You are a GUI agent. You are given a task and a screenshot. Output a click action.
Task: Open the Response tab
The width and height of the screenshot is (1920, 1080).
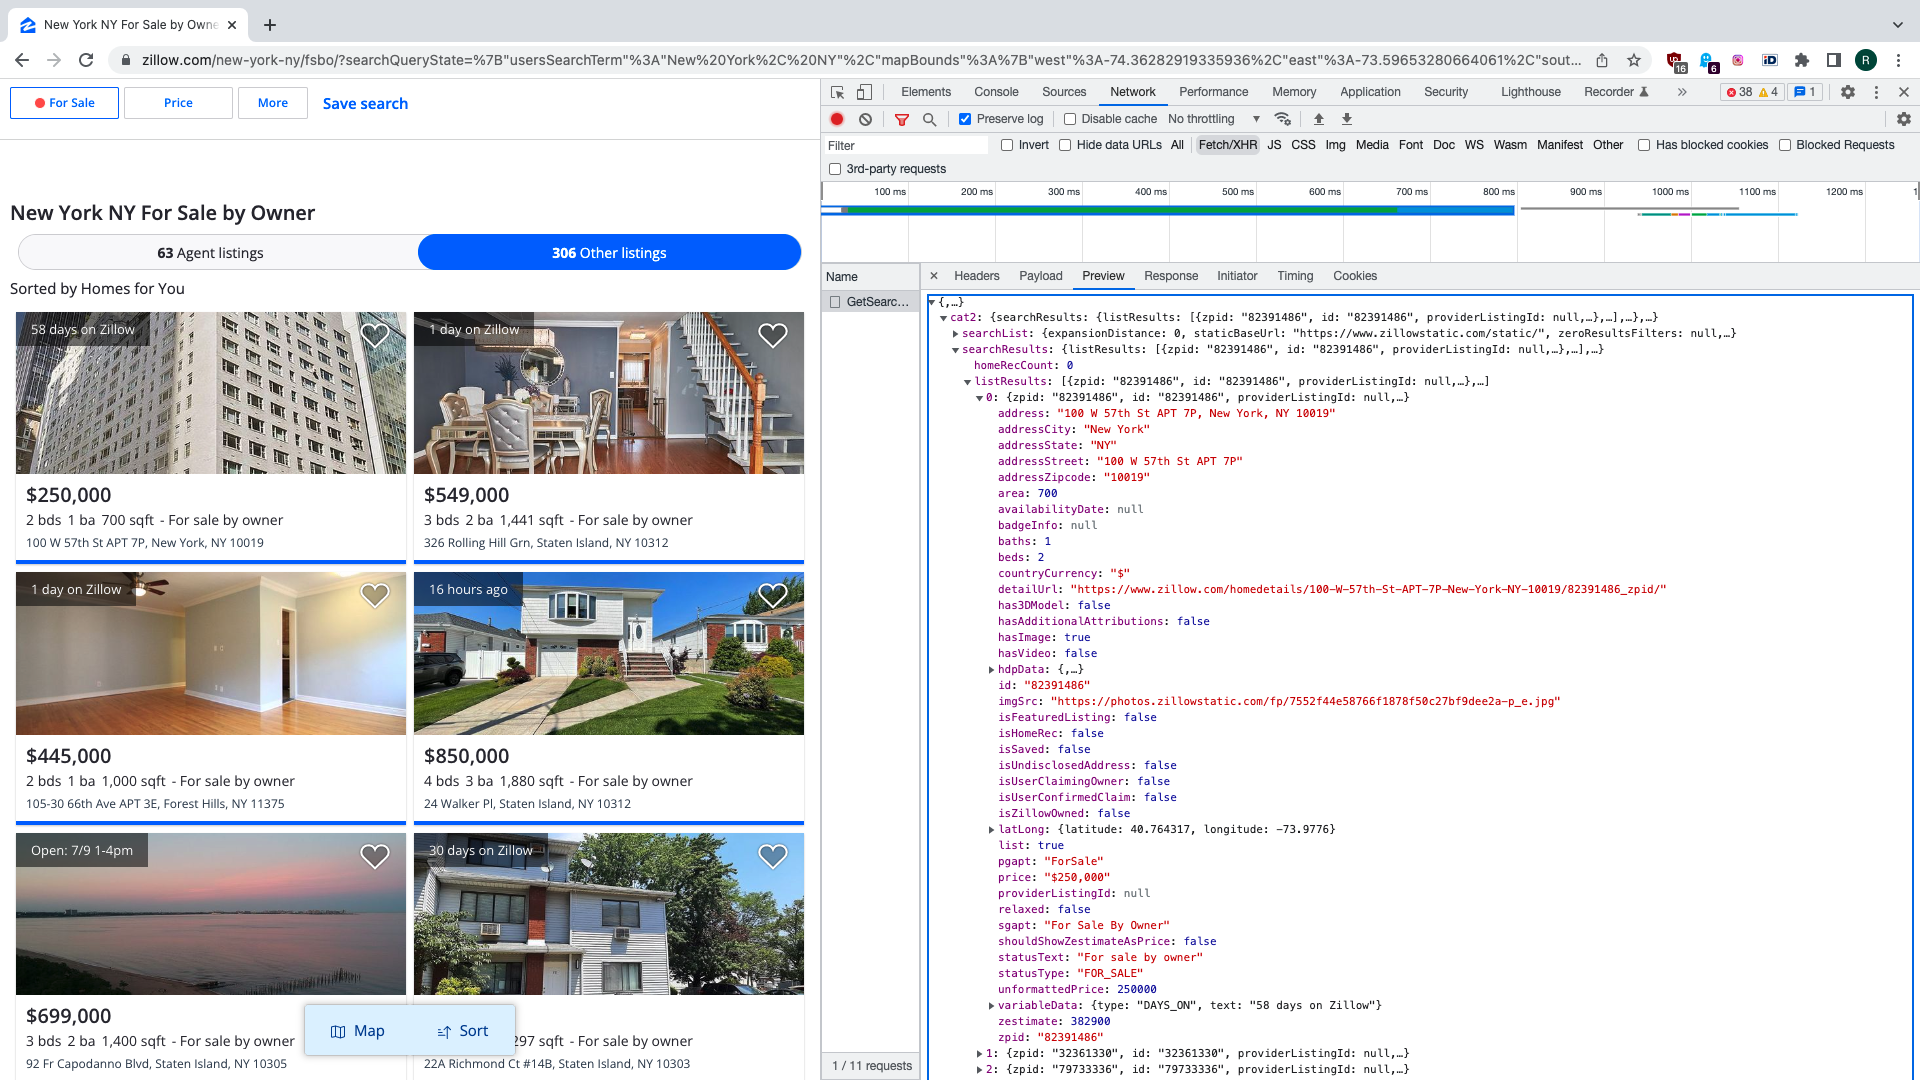coord(1171,276)
